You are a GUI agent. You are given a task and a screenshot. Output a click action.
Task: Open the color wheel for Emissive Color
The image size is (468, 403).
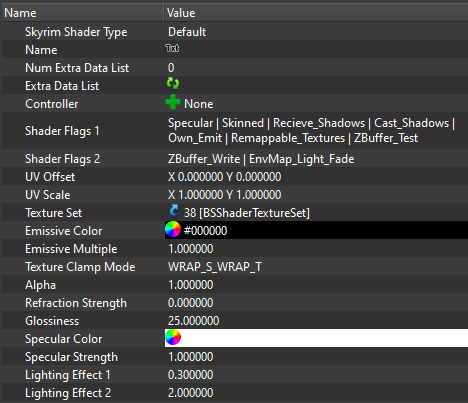pyautogui.click(x=173, y=229)
